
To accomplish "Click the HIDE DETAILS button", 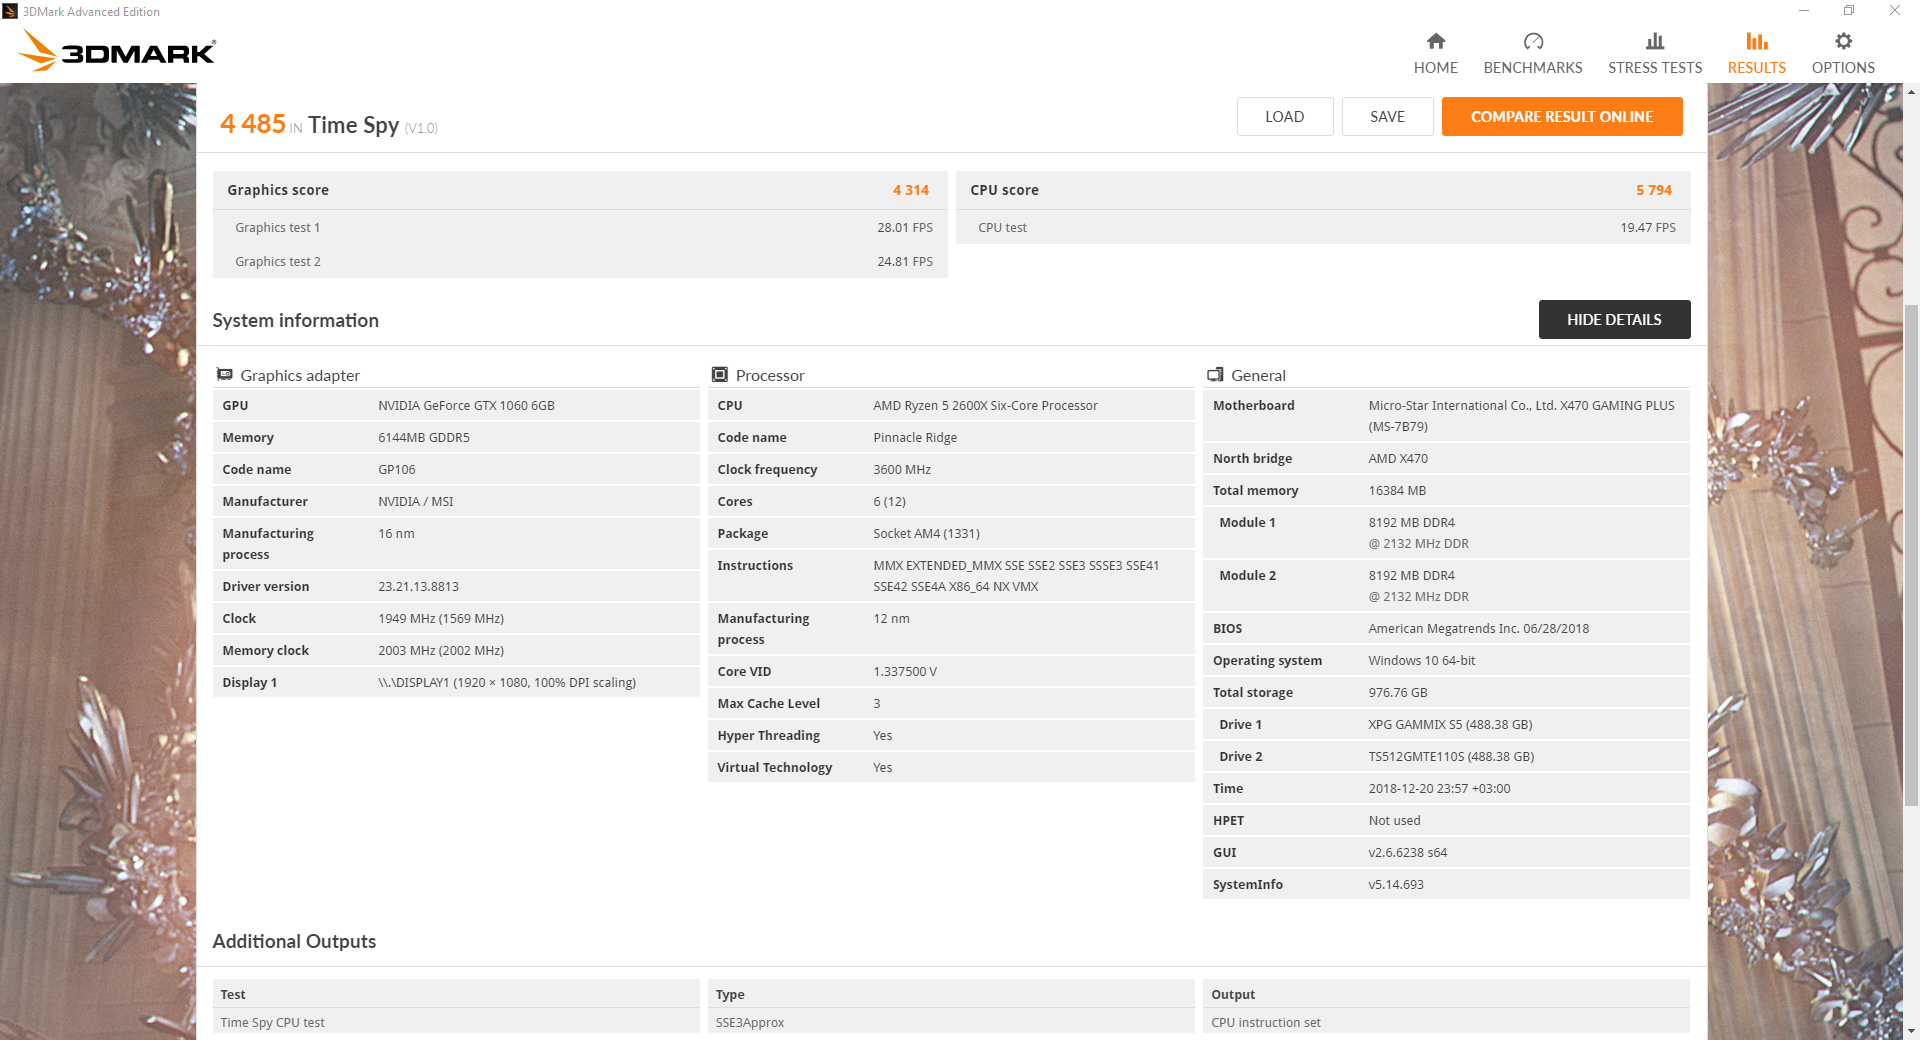I will (1614, 319).
